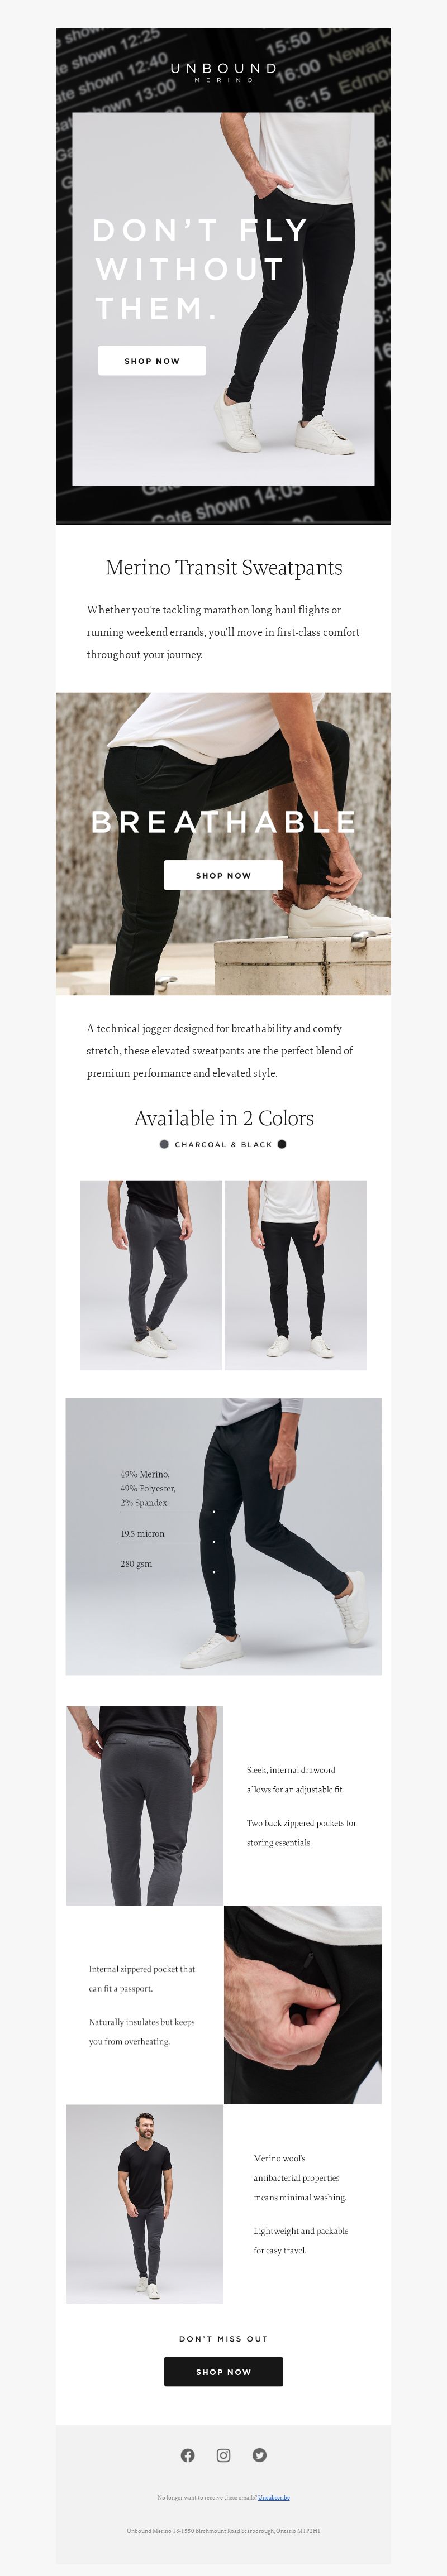
Task: Click the black color dot
Action: 282,1144
